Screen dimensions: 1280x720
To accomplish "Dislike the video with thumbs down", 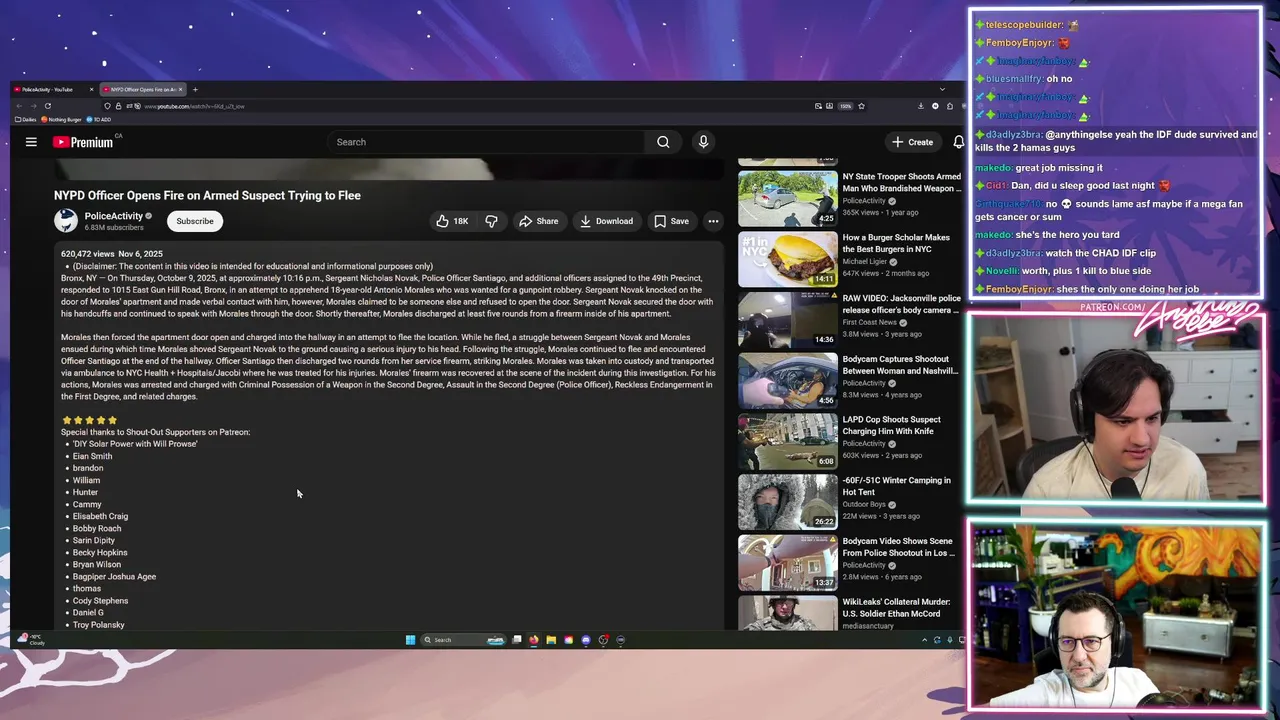I will [x=491, y=221].
